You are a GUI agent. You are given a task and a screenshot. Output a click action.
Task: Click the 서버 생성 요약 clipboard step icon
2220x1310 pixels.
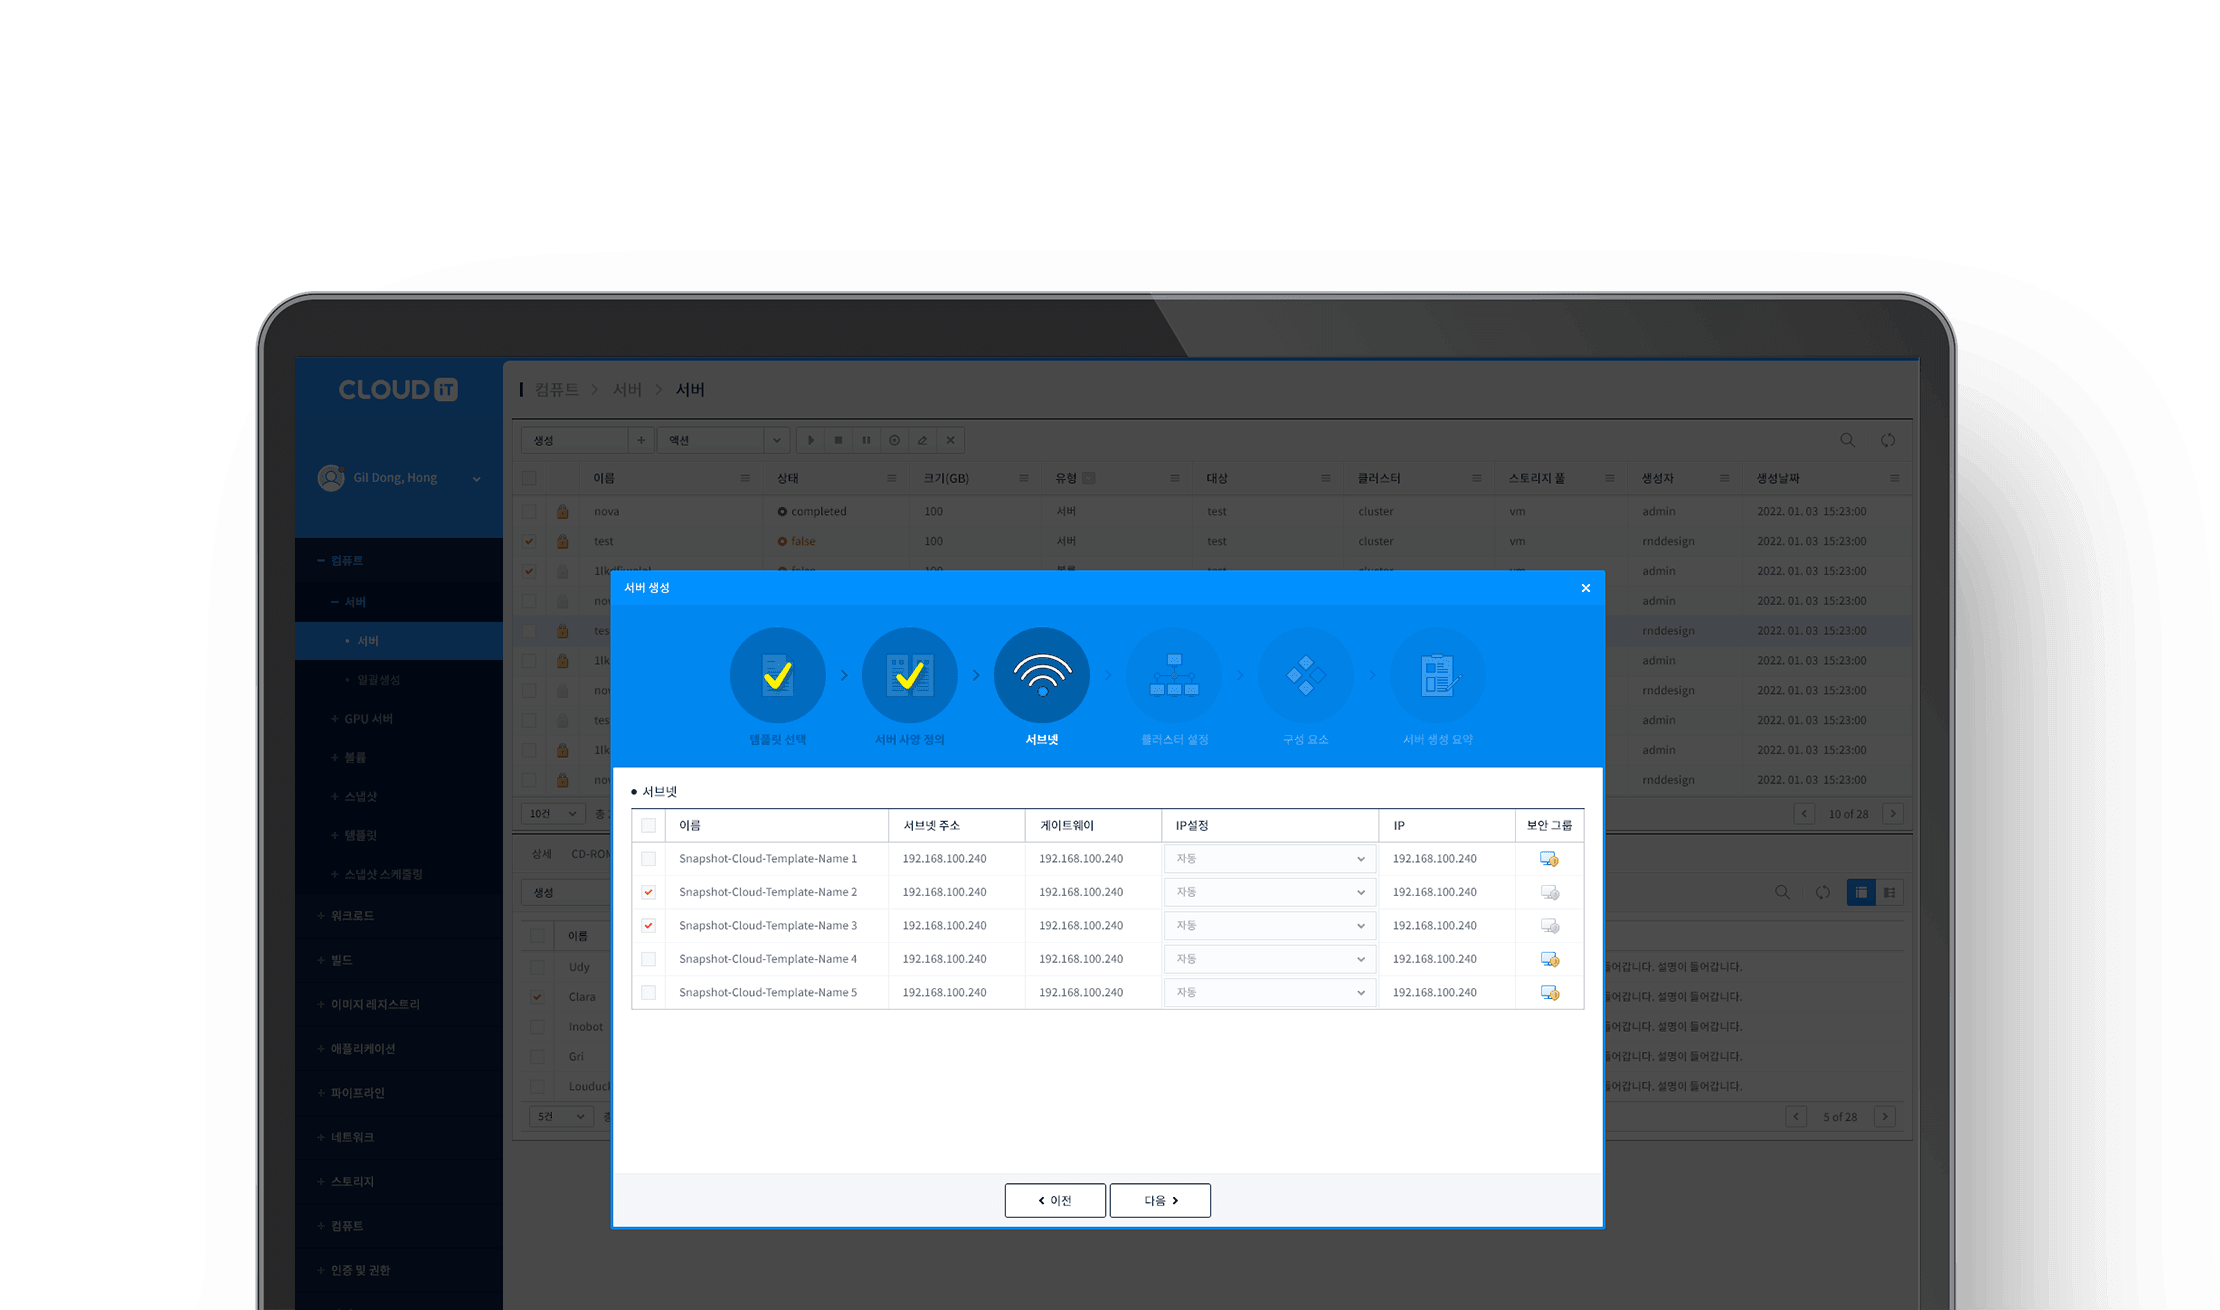[1438, 675]
